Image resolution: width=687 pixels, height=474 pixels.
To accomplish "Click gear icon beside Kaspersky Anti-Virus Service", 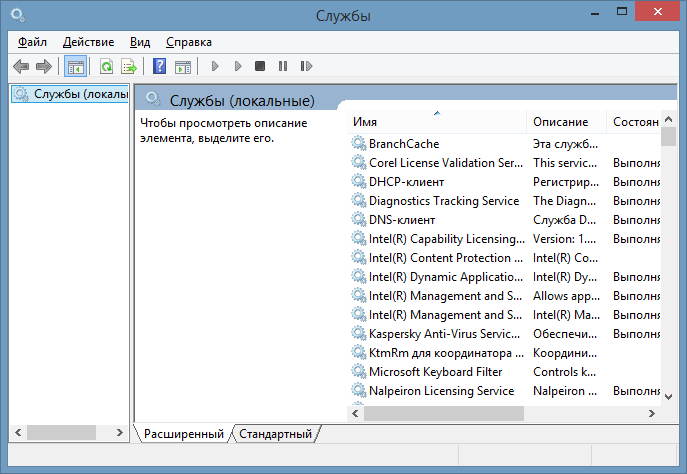I will point(359,334).
